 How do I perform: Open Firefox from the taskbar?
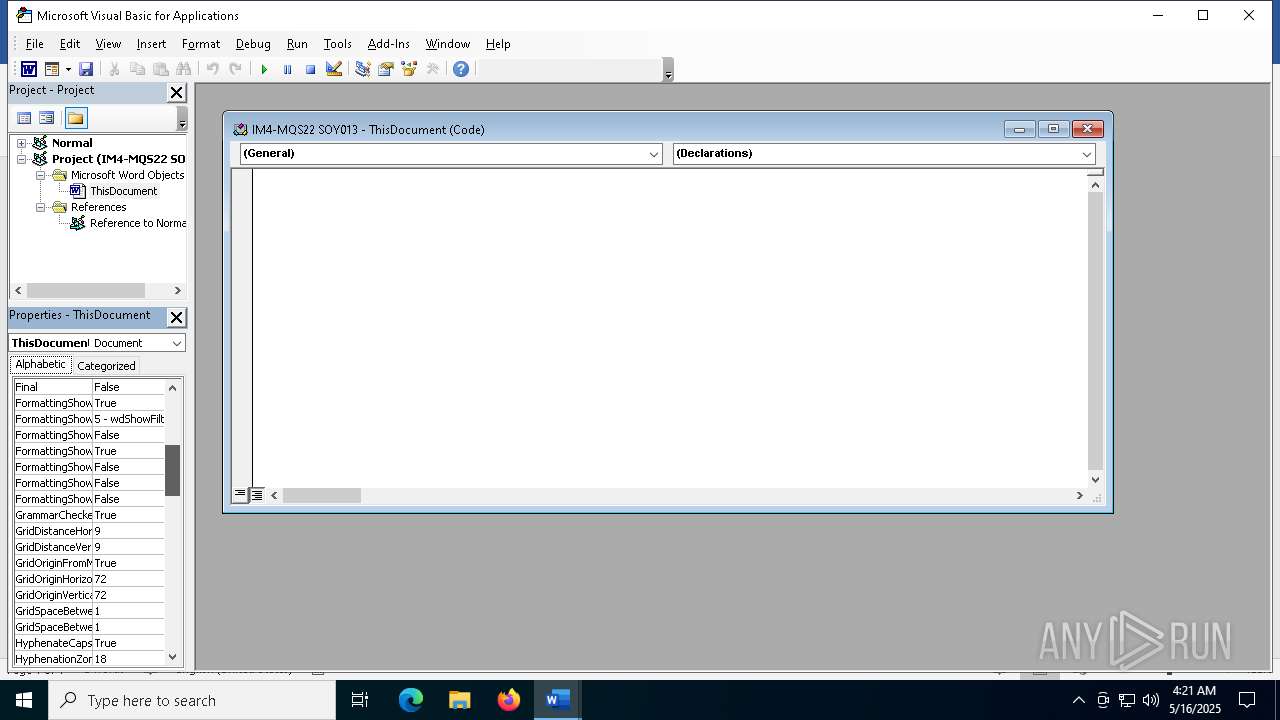509,701
